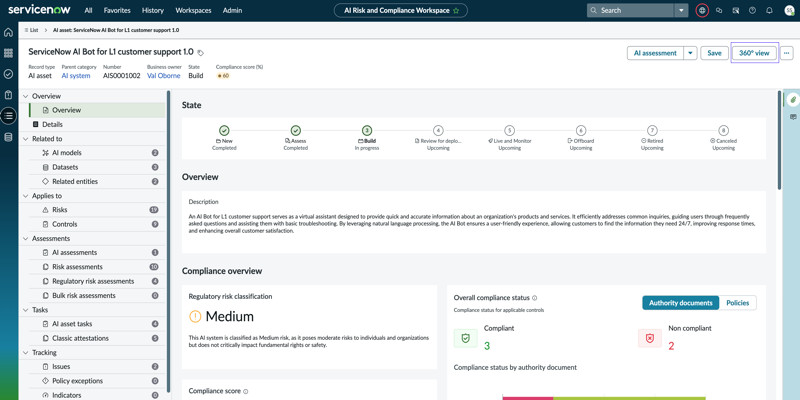Favorite the workspace with the star icon
The image size is (800, 400).
456,10
